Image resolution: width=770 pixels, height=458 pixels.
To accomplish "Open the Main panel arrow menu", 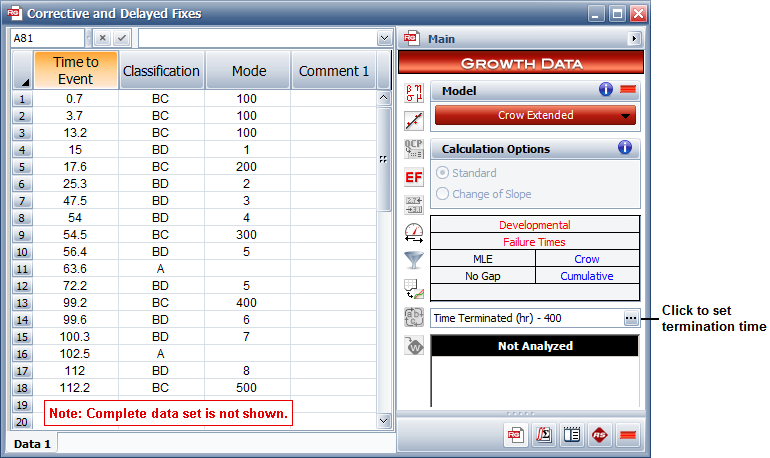I will tap(634, 39).
